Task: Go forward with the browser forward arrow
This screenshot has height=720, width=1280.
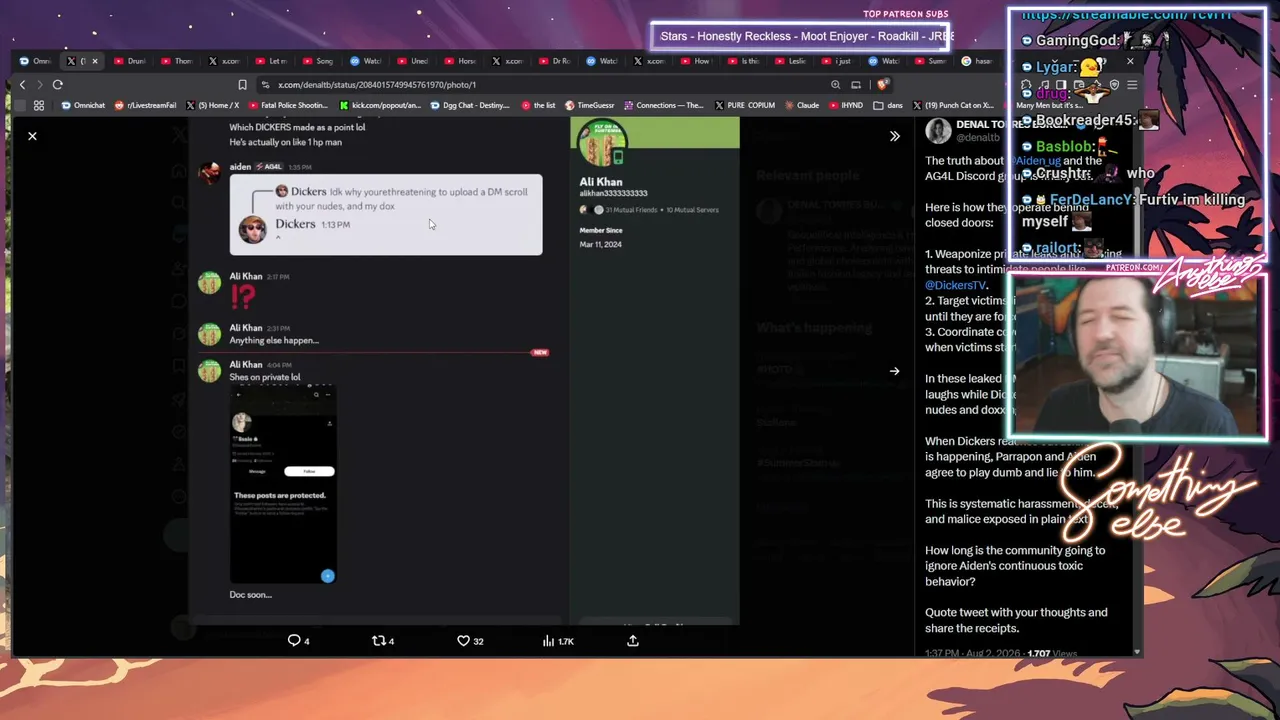Action: coord(39,85)
